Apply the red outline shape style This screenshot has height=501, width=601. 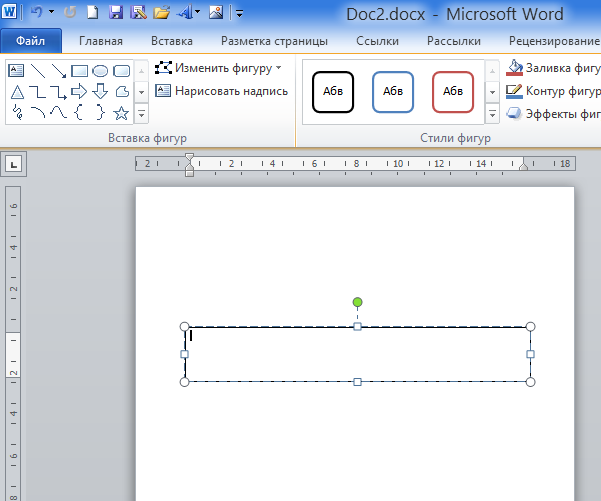click(x=453, y=92)
